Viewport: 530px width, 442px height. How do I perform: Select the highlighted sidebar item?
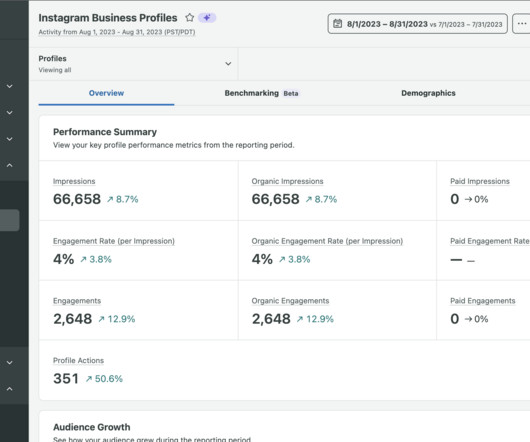9,220
